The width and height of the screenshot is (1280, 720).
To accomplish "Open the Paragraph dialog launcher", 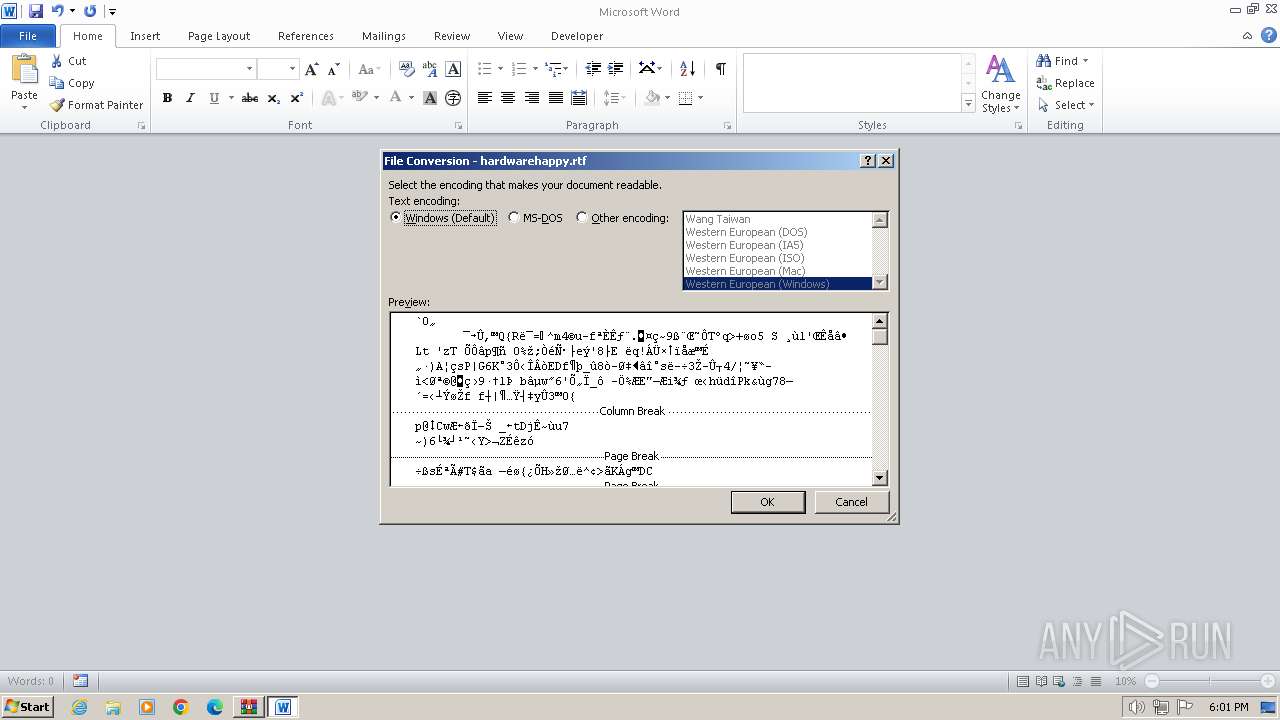I will click(x=728, y=126).
